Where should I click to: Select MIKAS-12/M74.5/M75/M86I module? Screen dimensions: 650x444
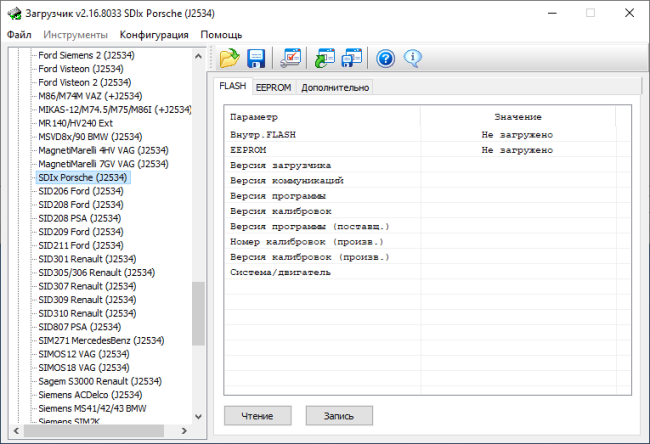coord(114,109)
